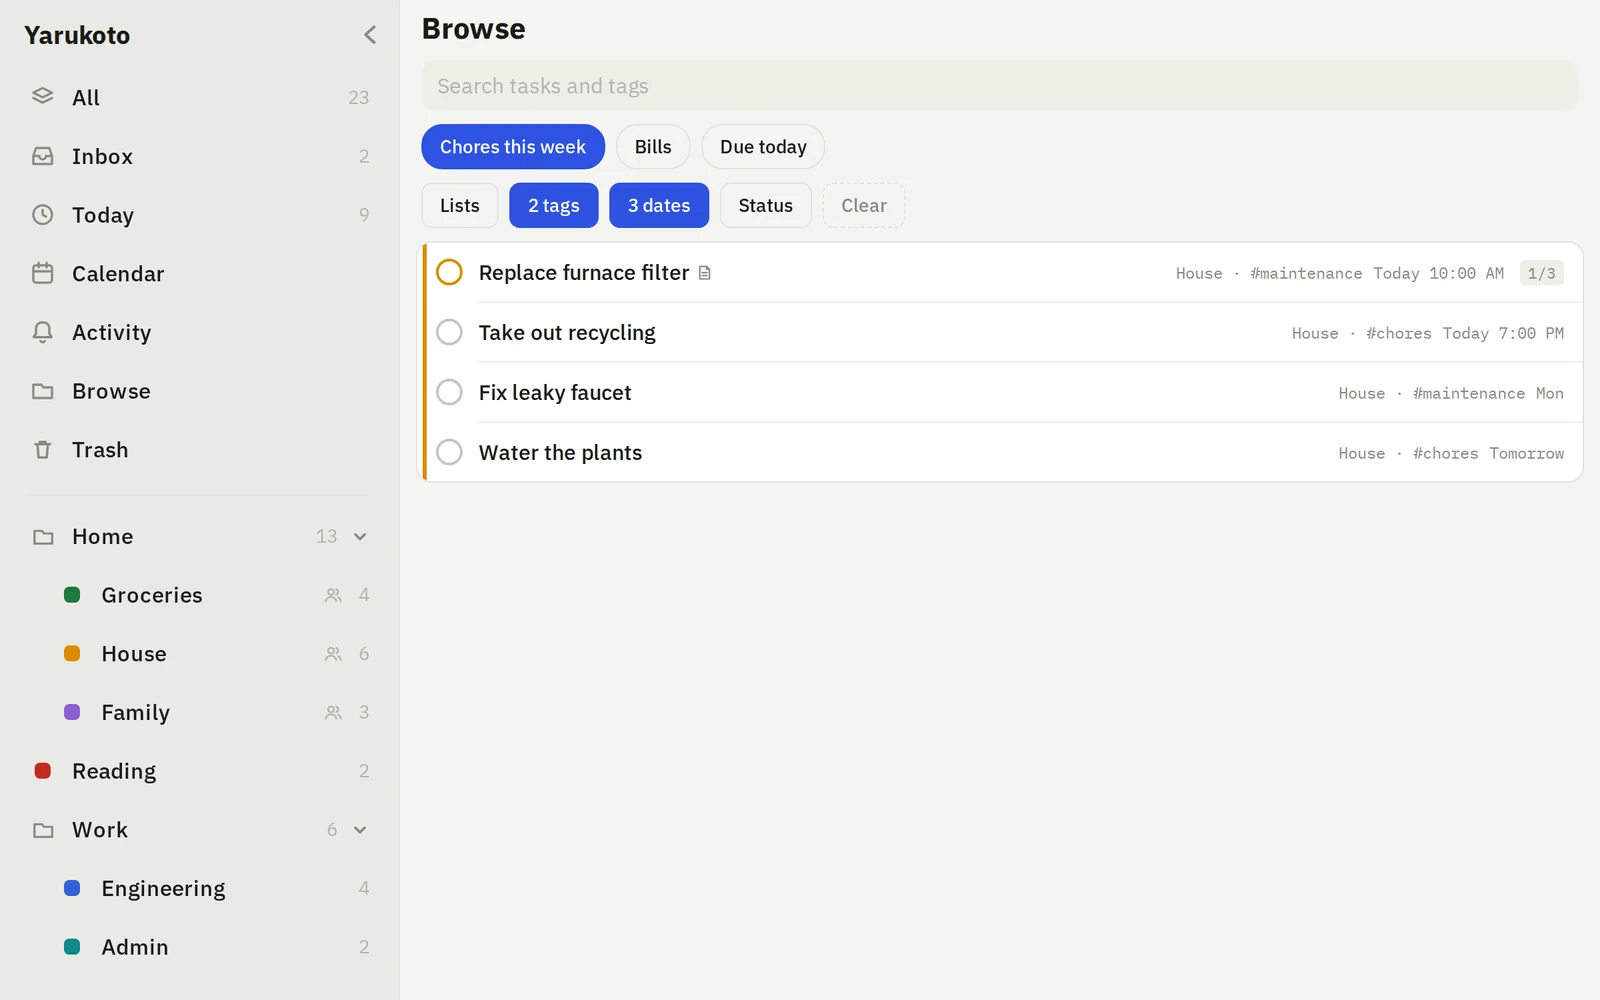Click the #maintenance tag on Replace furnace filter
Image resolution: width=1600 pixels, height=1000 pixels.
[x=1306, y=273]
